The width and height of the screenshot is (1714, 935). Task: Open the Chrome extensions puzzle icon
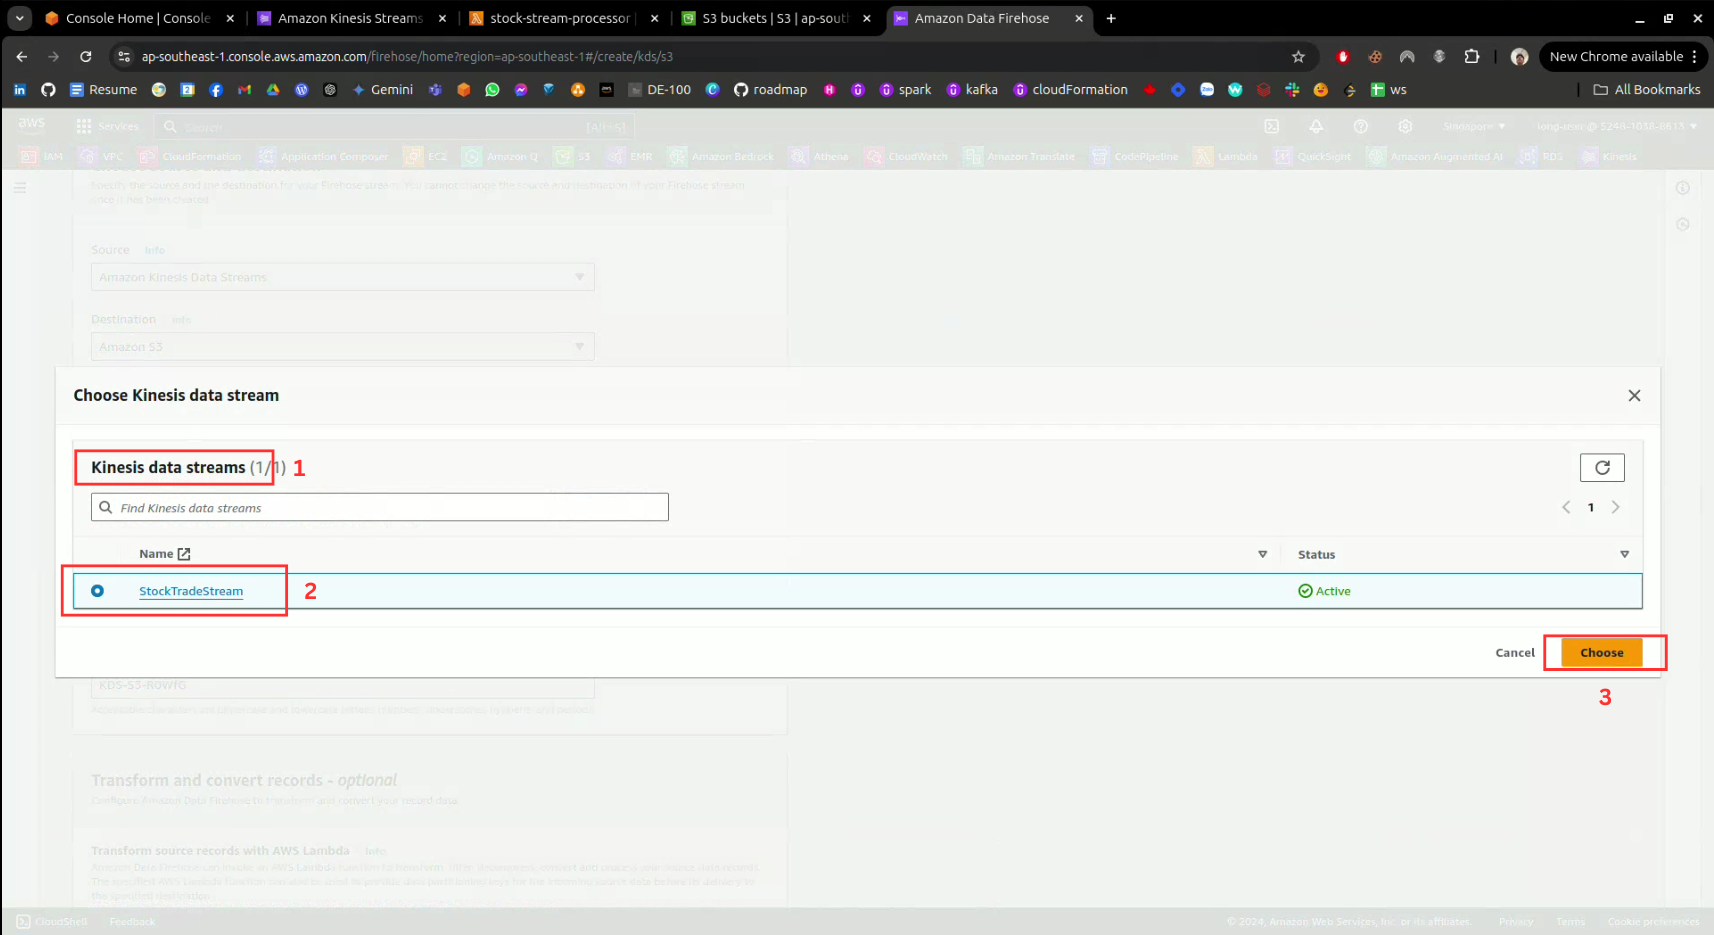1471,57
